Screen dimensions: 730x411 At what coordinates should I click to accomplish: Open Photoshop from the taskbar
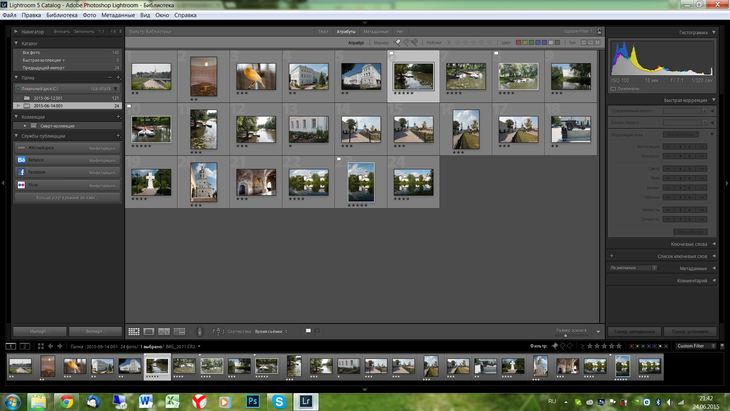pyautogui.click(x=253, y=401)
